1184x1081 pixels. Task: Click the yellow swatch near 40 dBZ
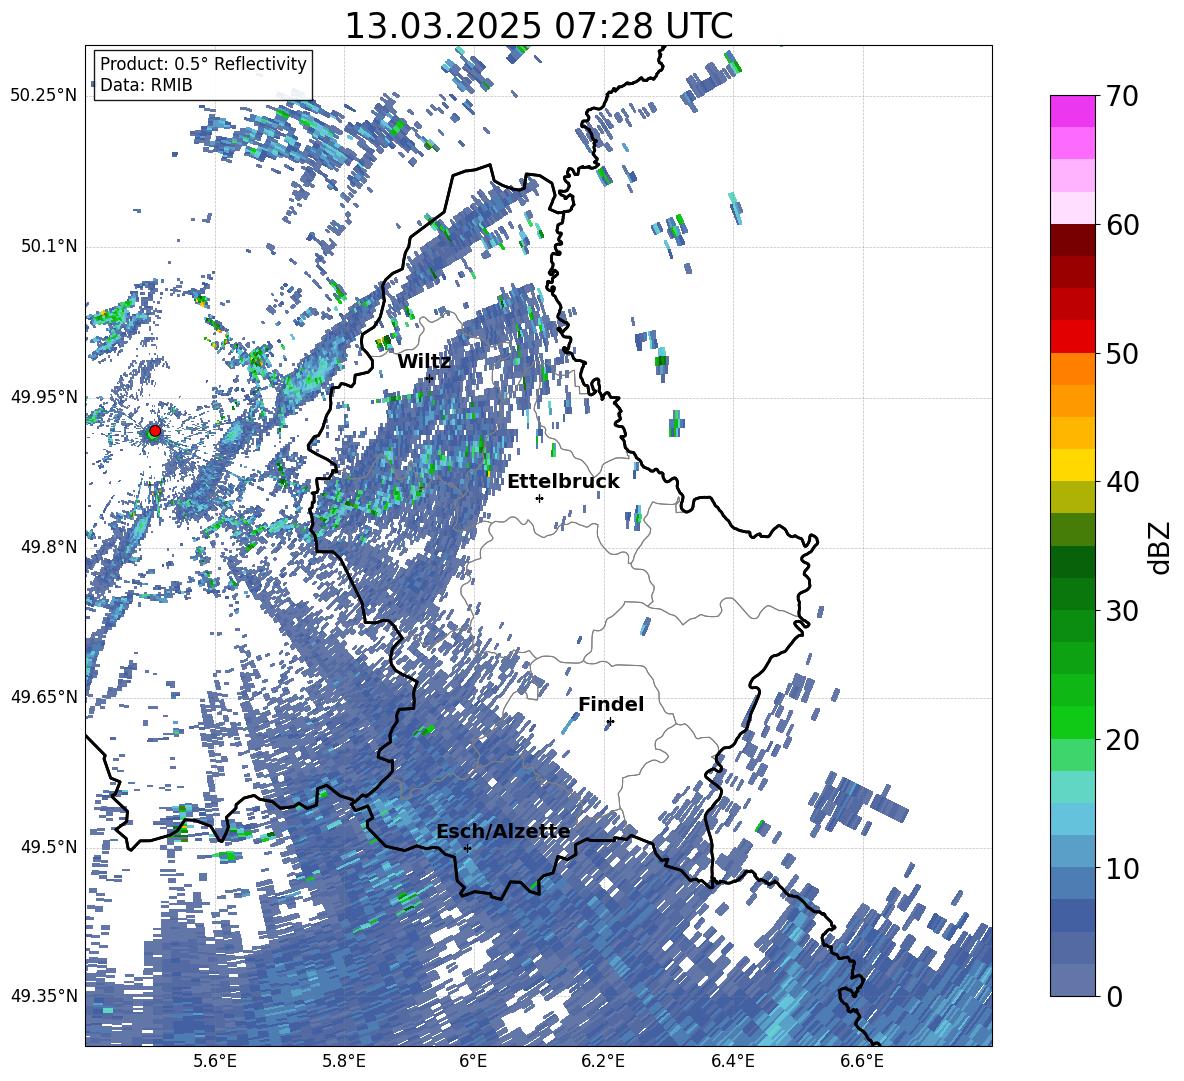(x=1072, y=465)
